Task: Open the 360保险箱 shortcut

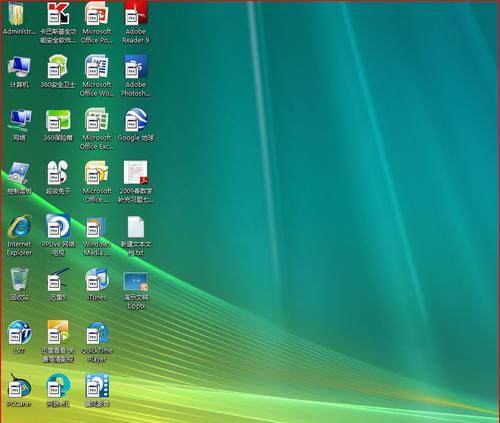Action: 58,120
